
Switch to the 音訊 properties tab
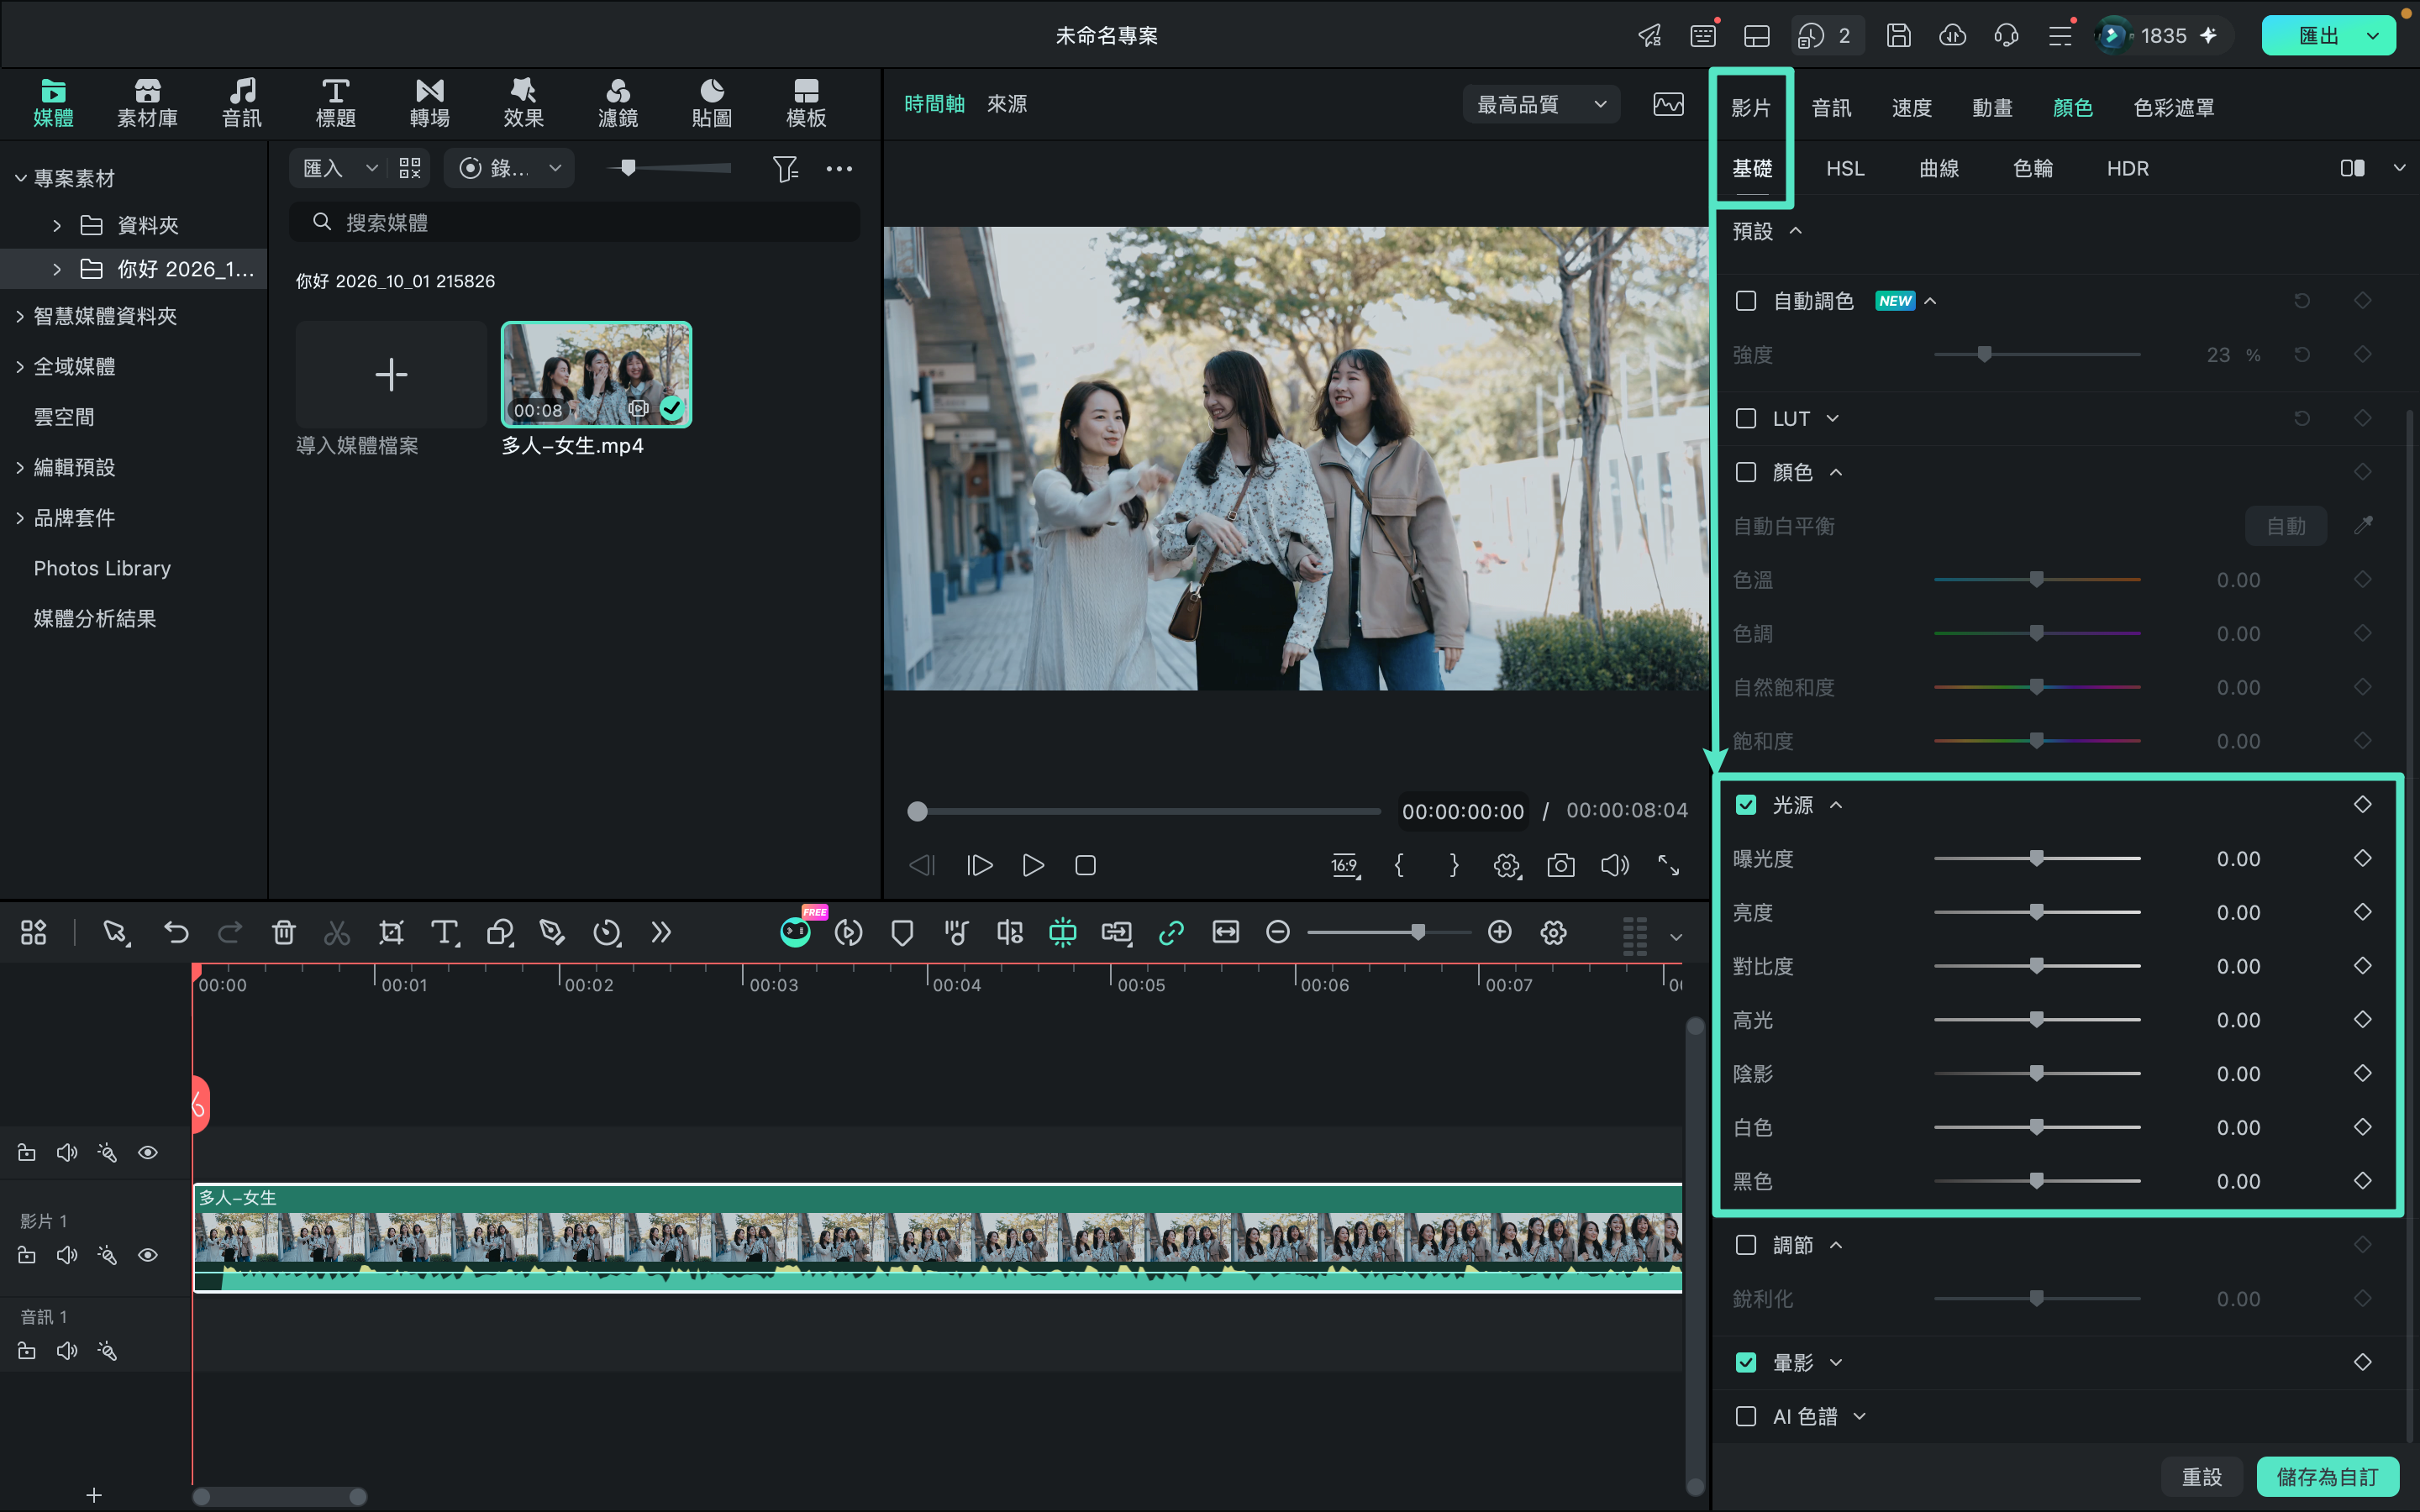coord(1831,108)
